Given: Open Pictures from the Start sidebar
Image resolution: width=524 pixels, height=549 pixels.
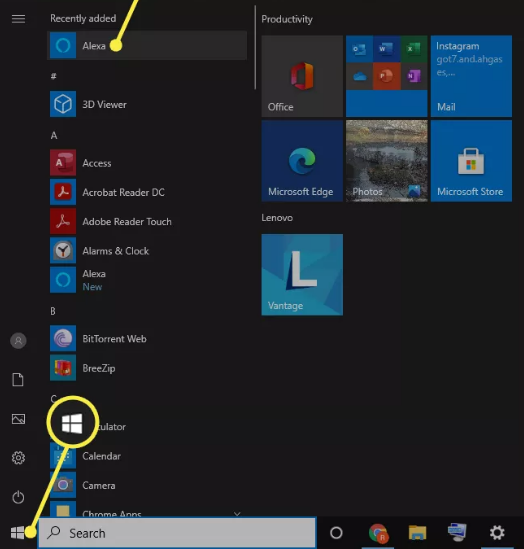Looking at the screenshot, I should pyautogui.click(x=18, y=419).
